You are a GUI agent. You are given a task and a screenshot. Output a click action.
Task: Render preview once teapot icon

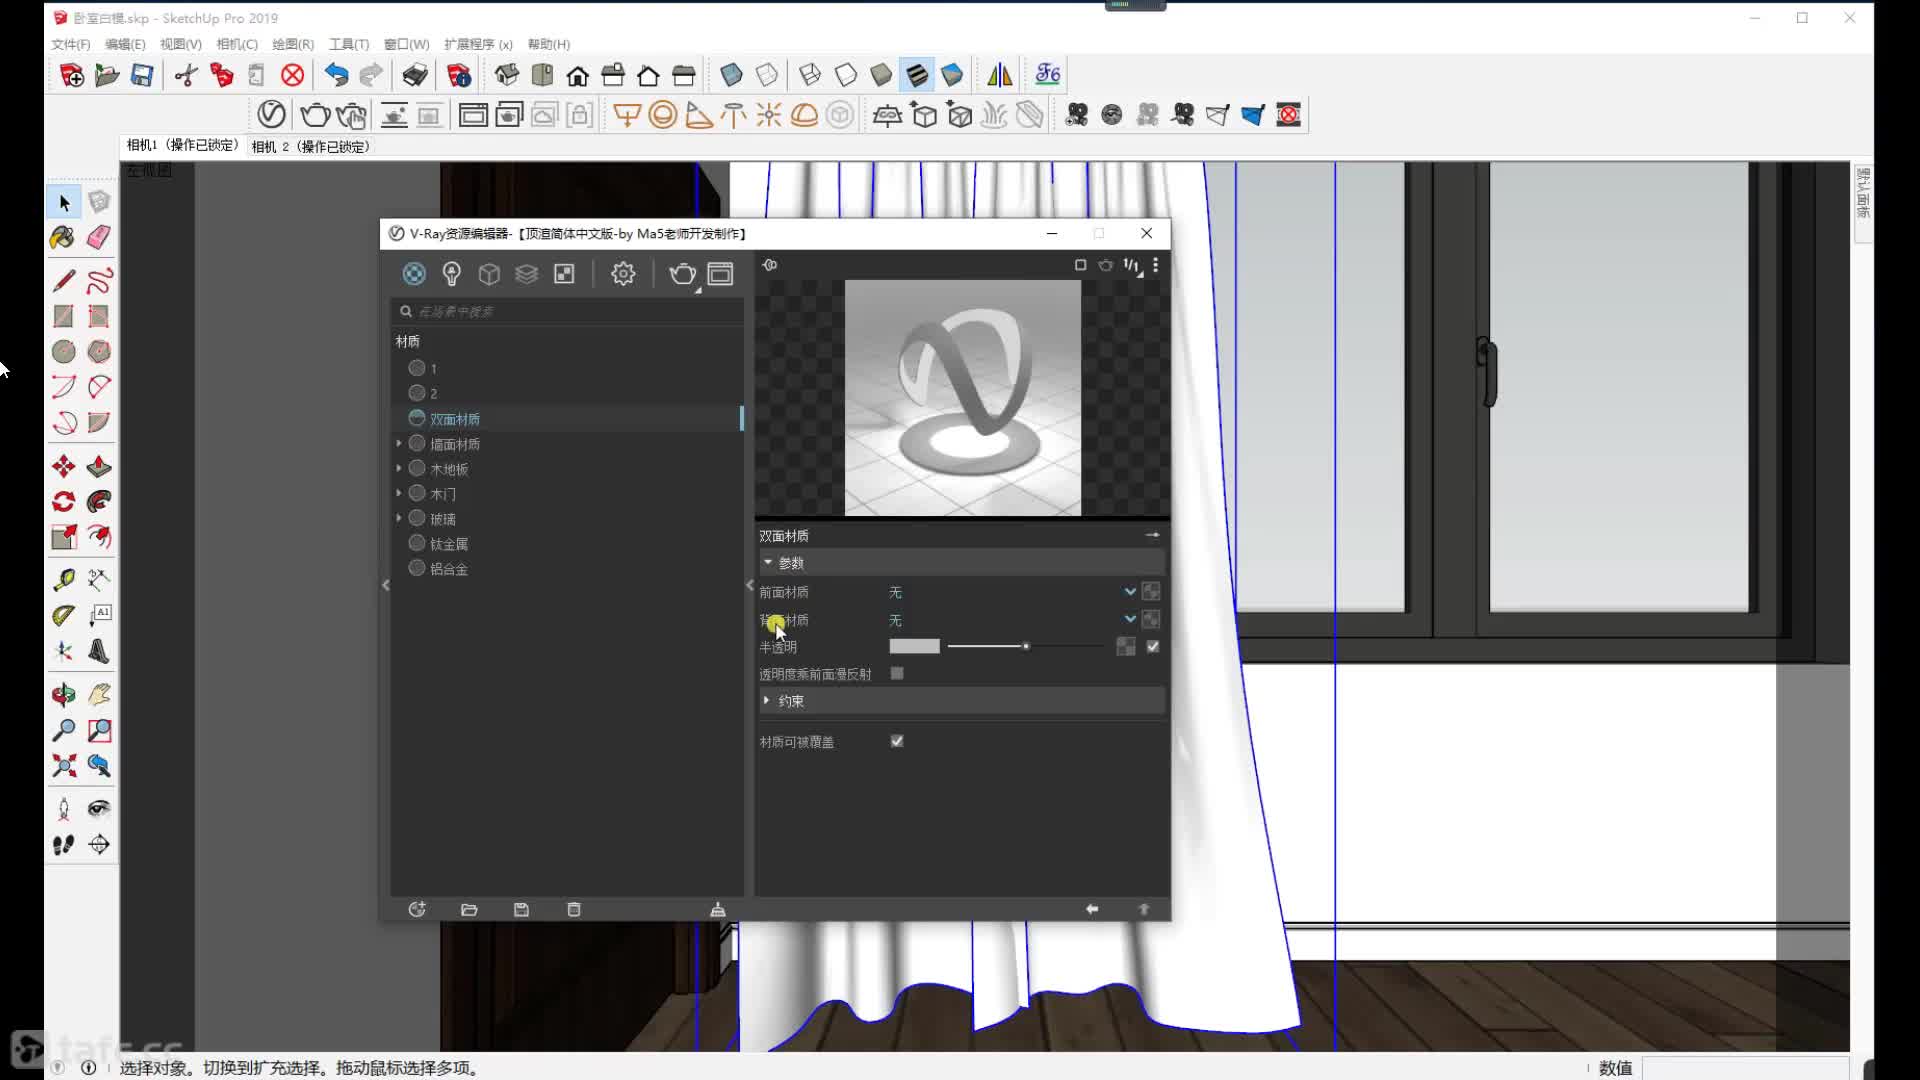coord(1105,265)
